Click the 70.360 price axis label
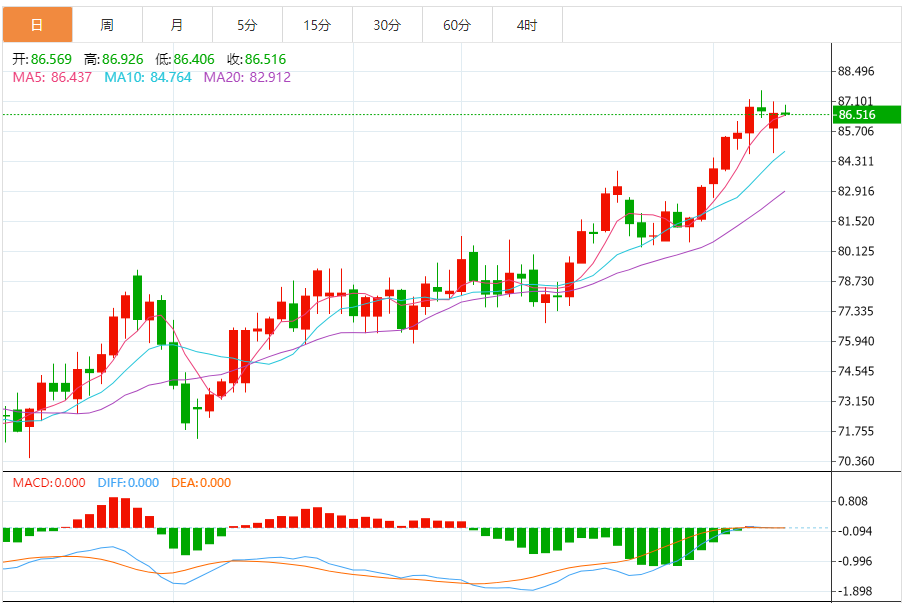904x603 pixels. (x=856, y=461)
